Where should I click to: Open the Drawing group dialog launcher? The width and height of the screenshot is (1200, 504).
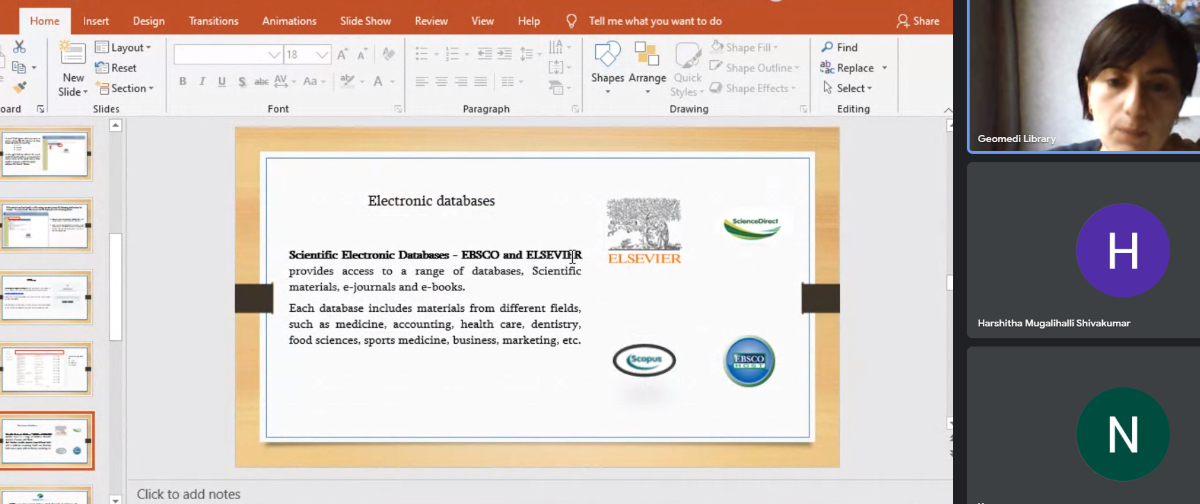pyautogui.click(x=803, y=108)
